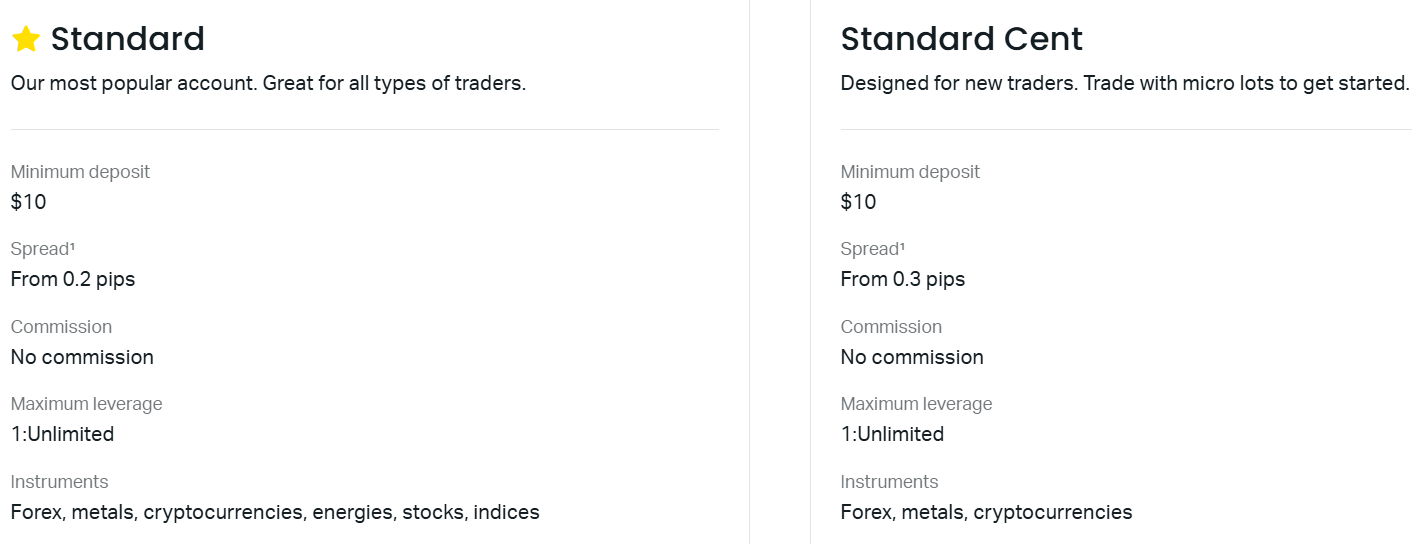Click Standard Cent instruments 'Forex, metals, cryptocurrencies'
1412x544 pixels.
pyautogui.click(x=987, y=512)
